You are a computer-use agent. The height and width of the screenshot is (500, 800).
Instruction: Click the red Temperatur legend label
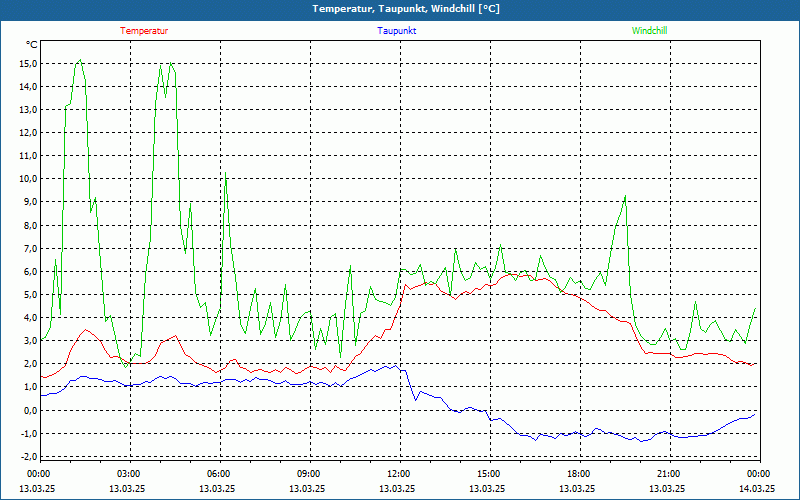tap(144, 31)
